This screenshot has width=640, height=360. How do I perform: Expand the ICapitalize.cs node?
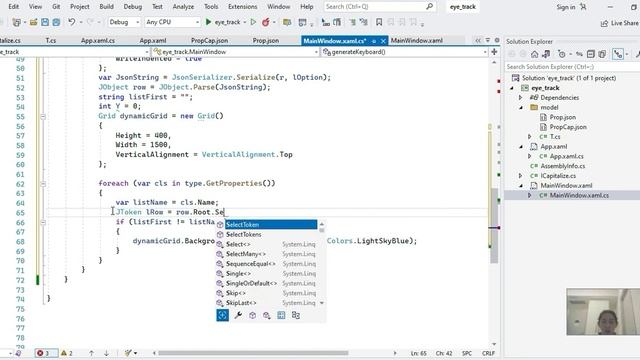click(x=520, y=176)
